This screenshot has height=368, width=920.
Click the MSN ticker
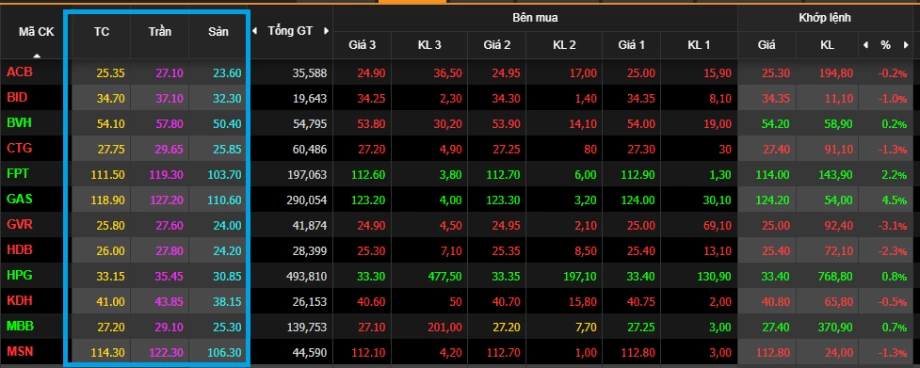(19, 352)
